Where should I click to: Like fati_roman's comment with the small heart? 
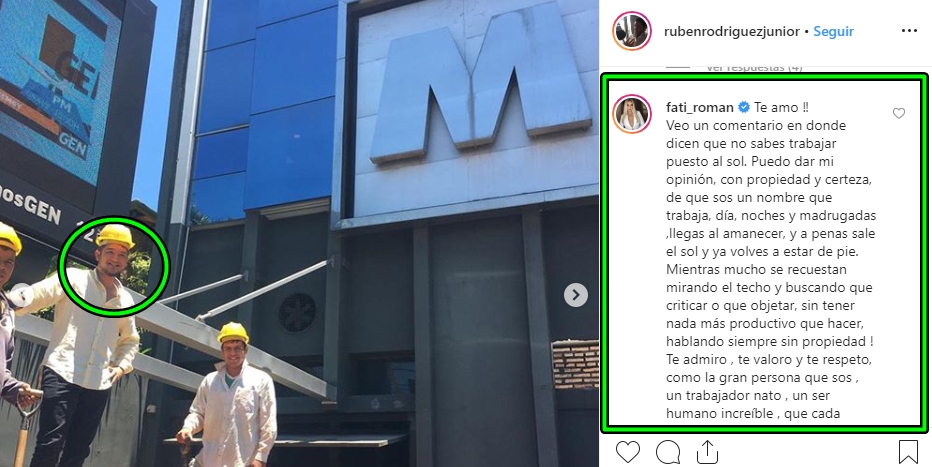point(899,113)
